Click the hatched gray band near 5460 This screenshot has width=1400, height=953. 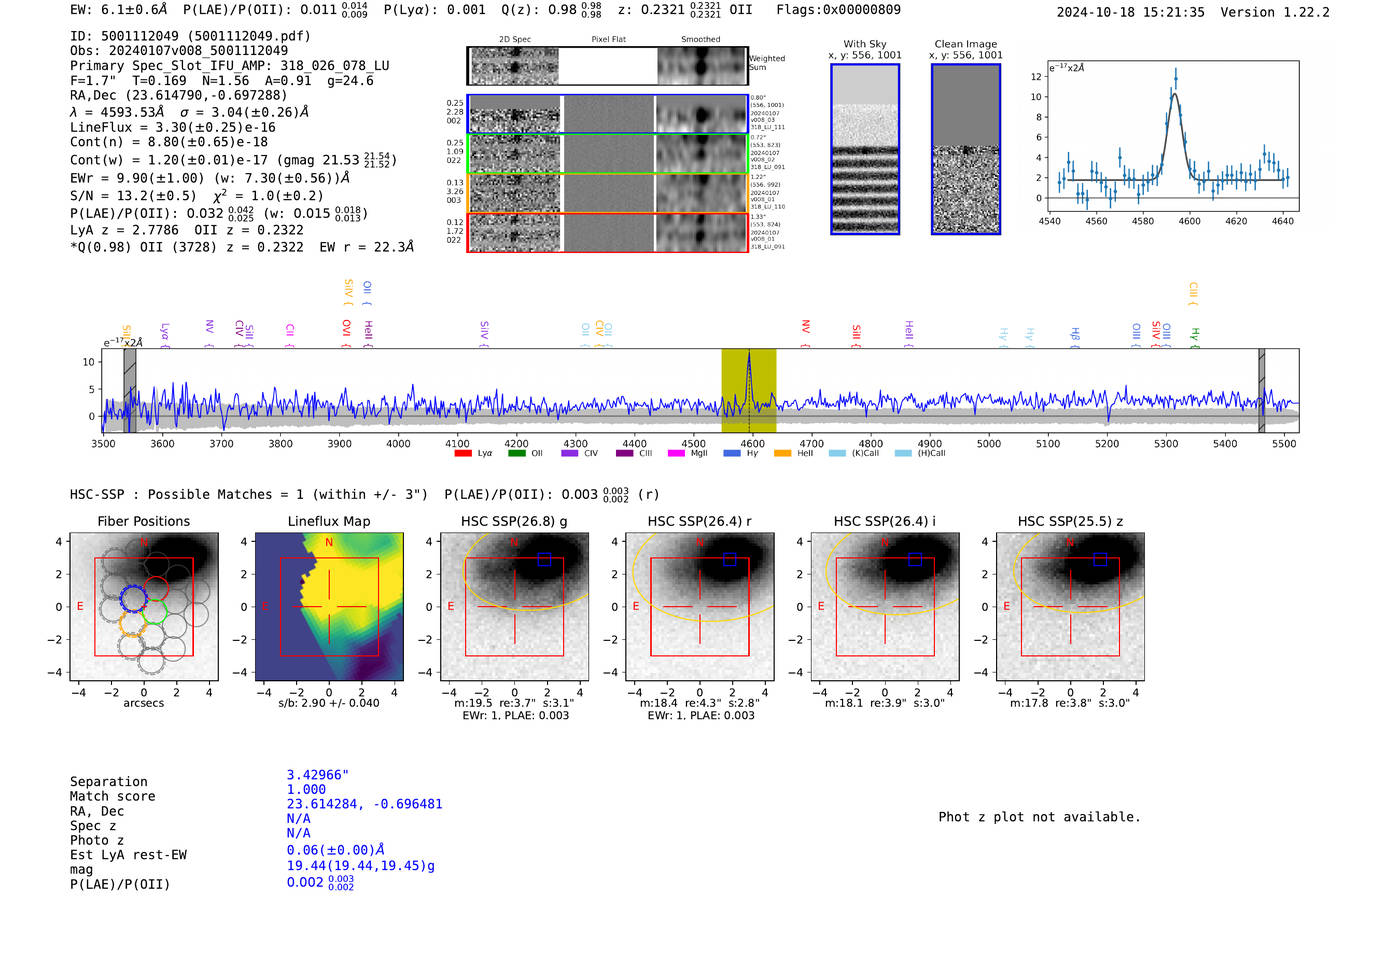[1261, 390]
